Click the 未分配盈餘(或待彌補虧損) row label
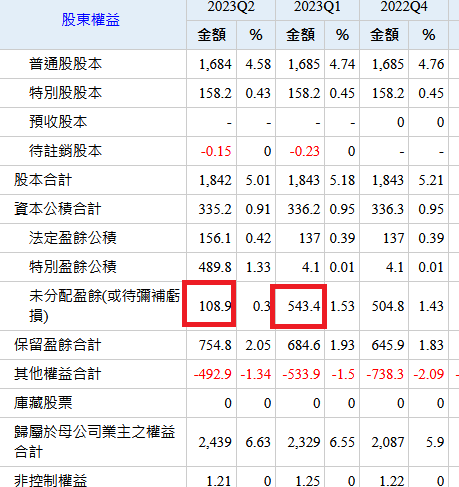 pos(104,306)
